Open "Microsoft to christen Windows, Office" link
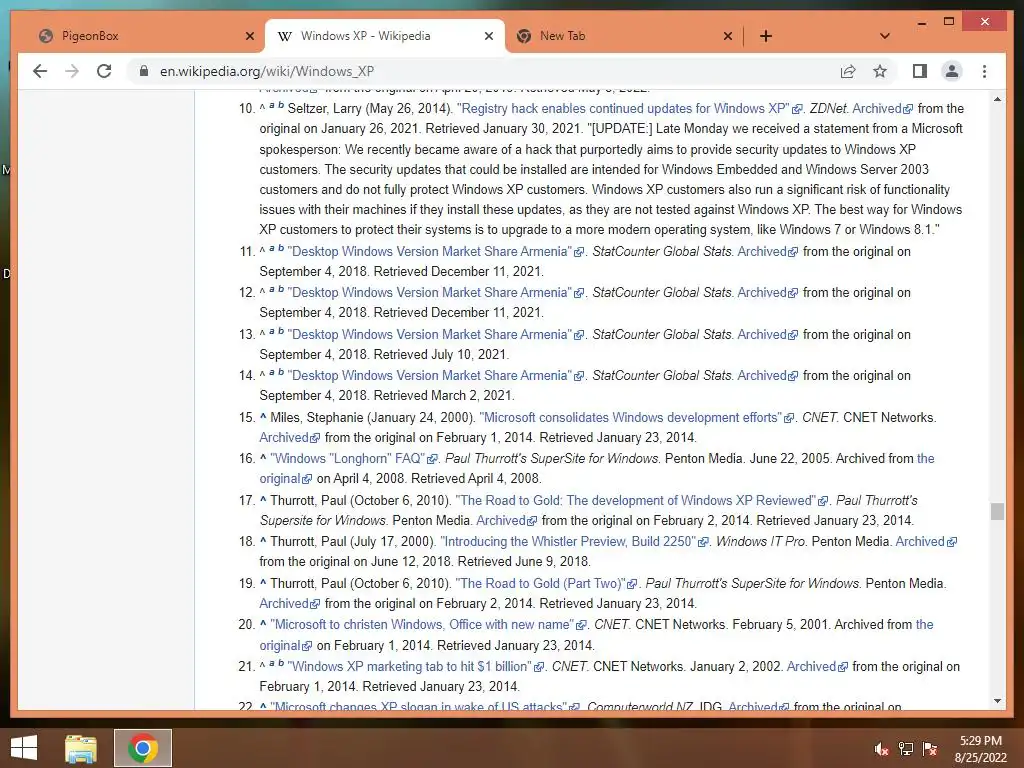Viewport: 1024px width, 768px height. click(428, 624)
